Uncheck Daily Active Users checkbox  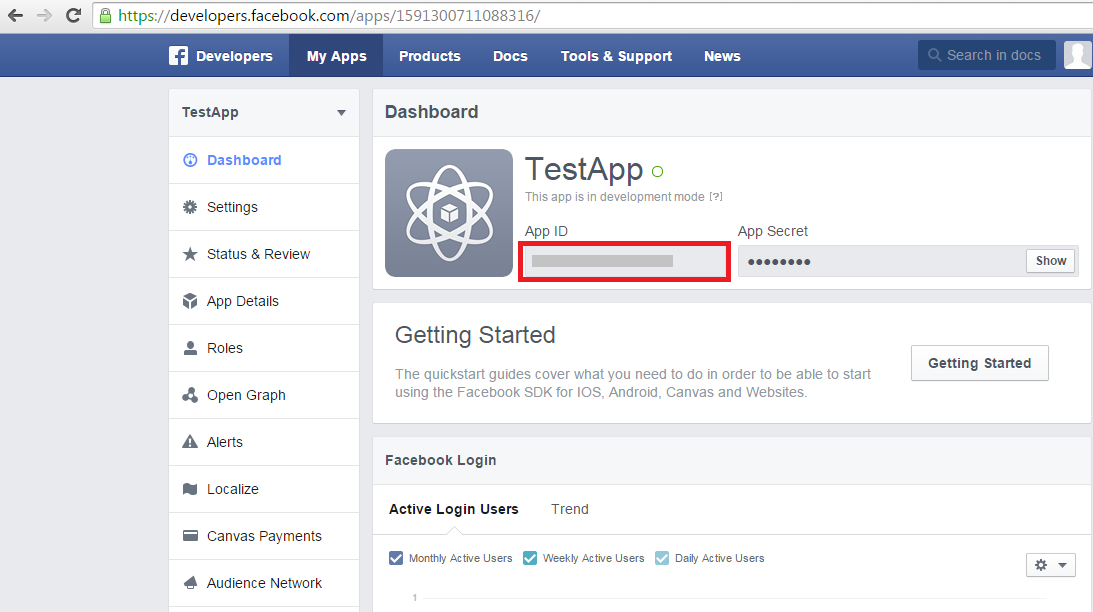(x=662, y=558)
